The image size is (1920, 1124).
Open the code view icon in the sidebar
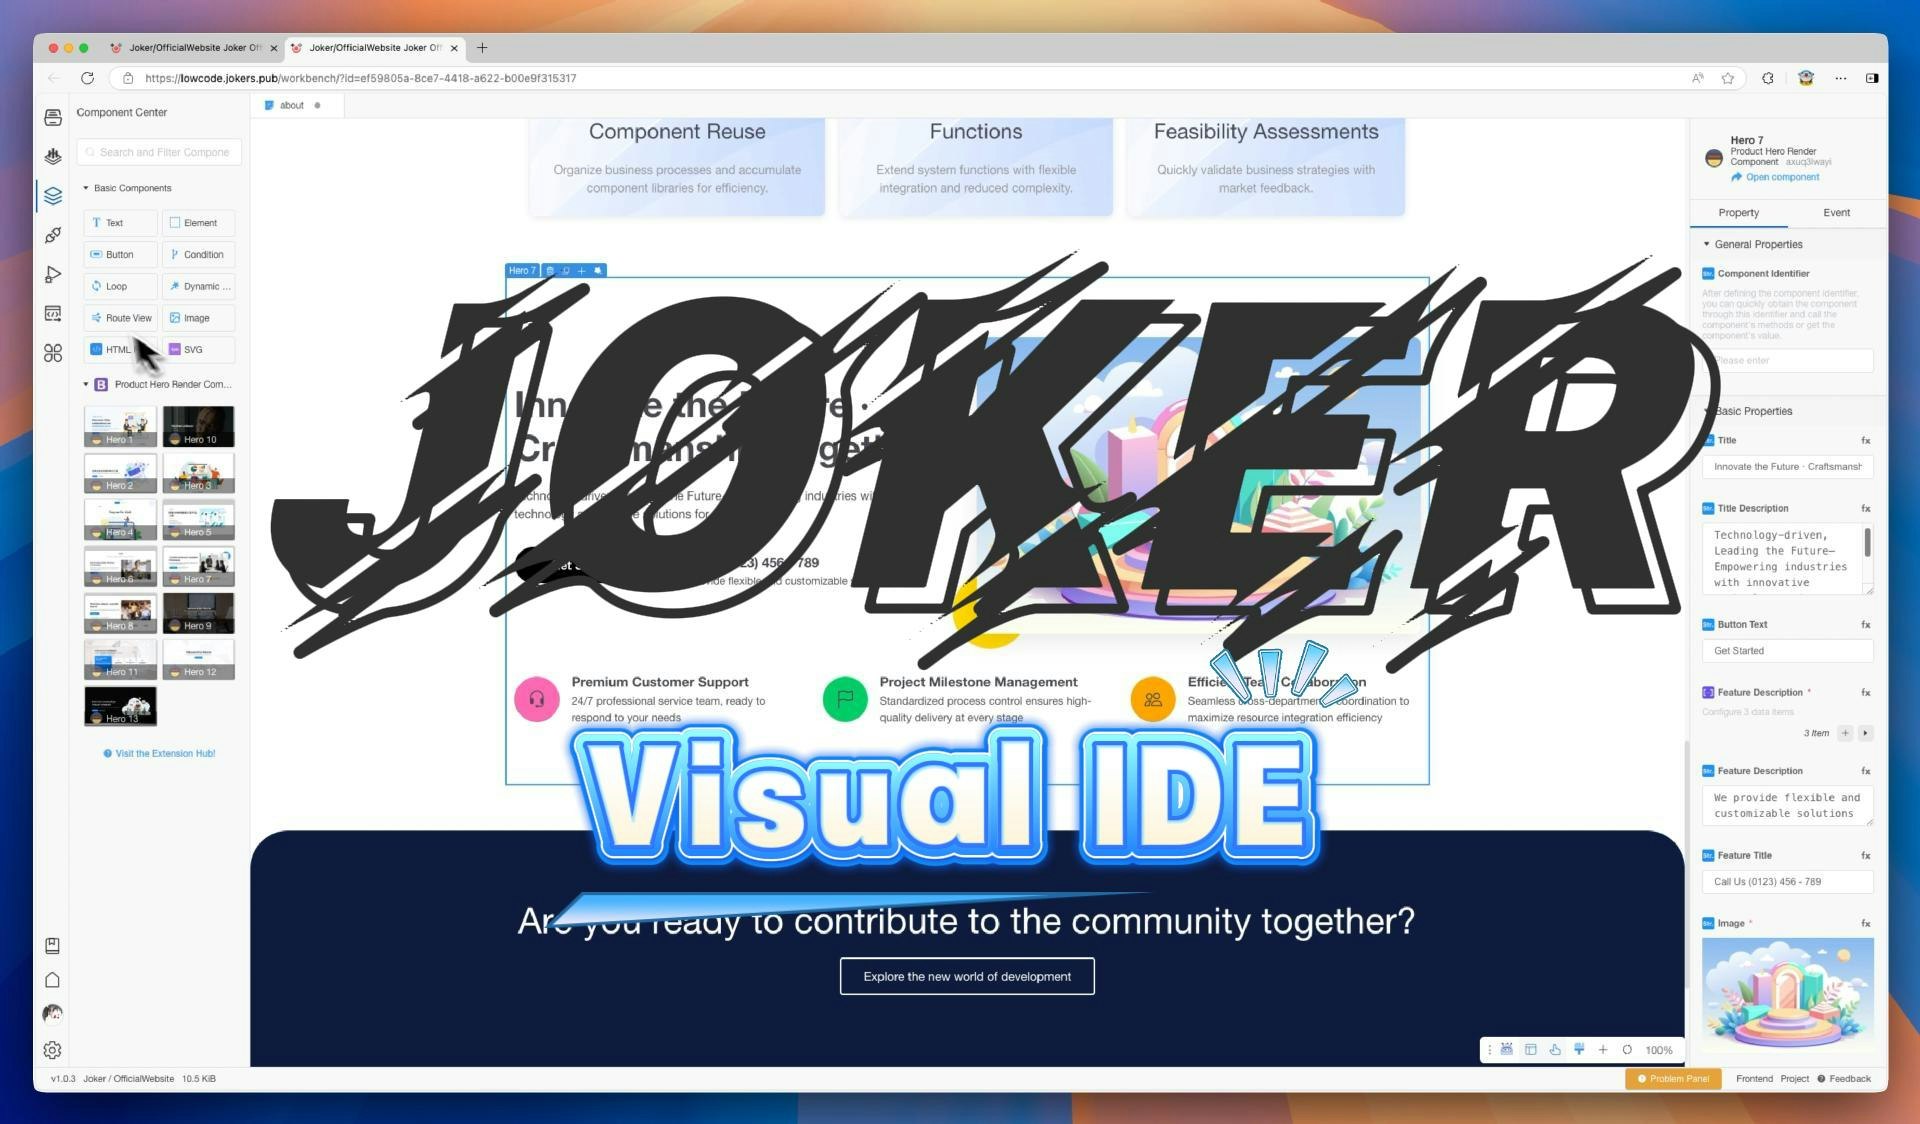coord(53,312)
